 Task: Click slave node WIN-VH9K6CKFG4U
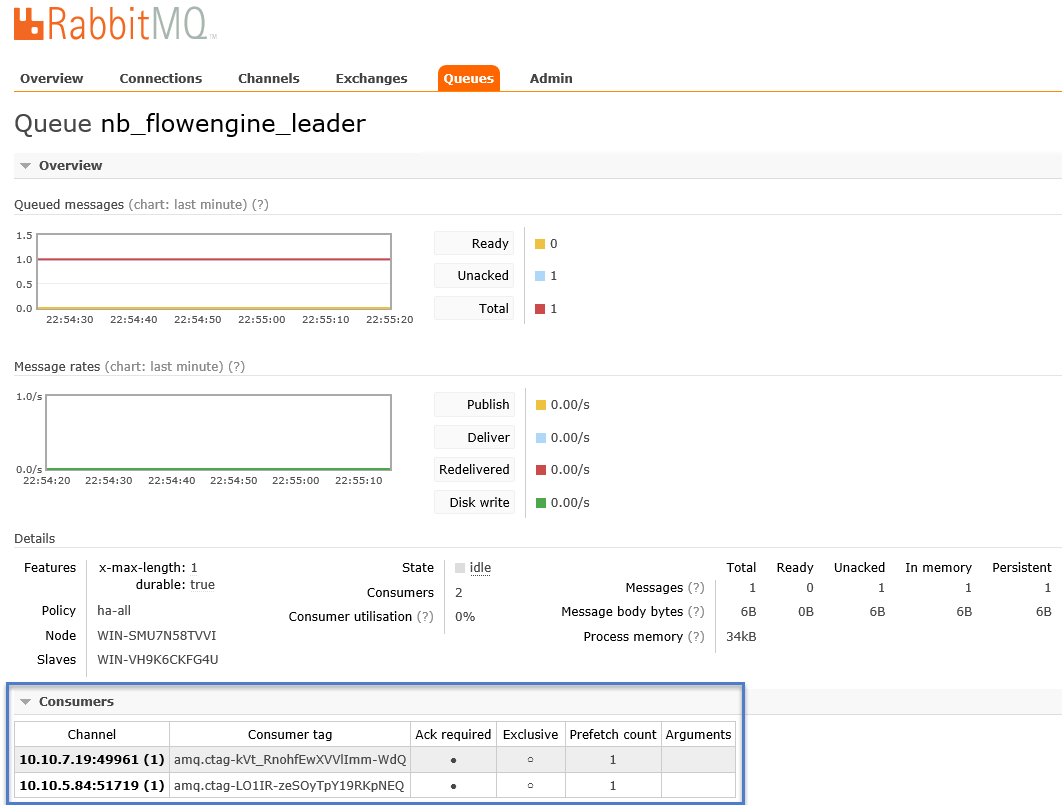pos(158,660)
